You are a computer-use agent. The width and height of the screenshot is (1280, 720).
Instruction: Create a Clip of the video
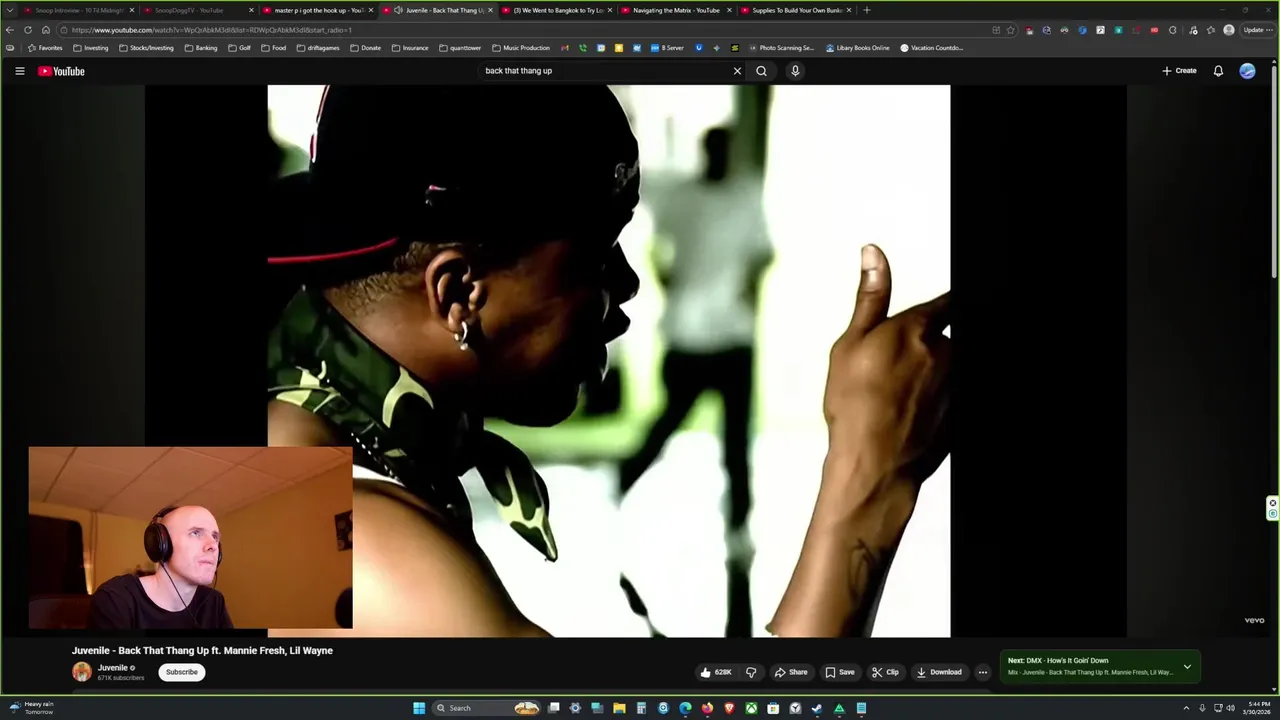(x=885, y=672)
